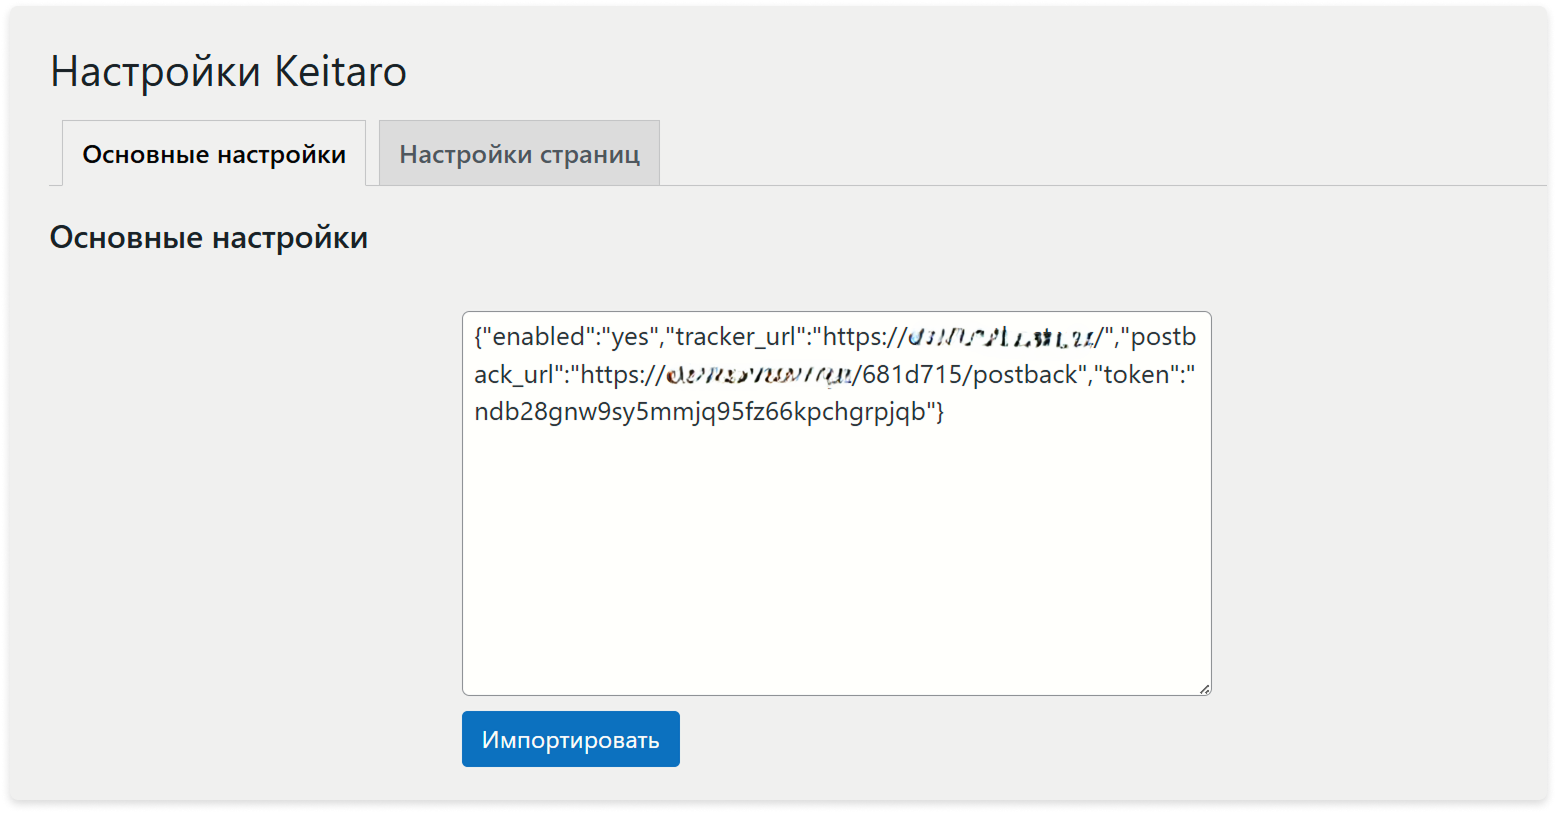The width and height of the screenshot is (1557, 814).
Task: Click the textarea resize grip handle
Action: coord(1204,688)
